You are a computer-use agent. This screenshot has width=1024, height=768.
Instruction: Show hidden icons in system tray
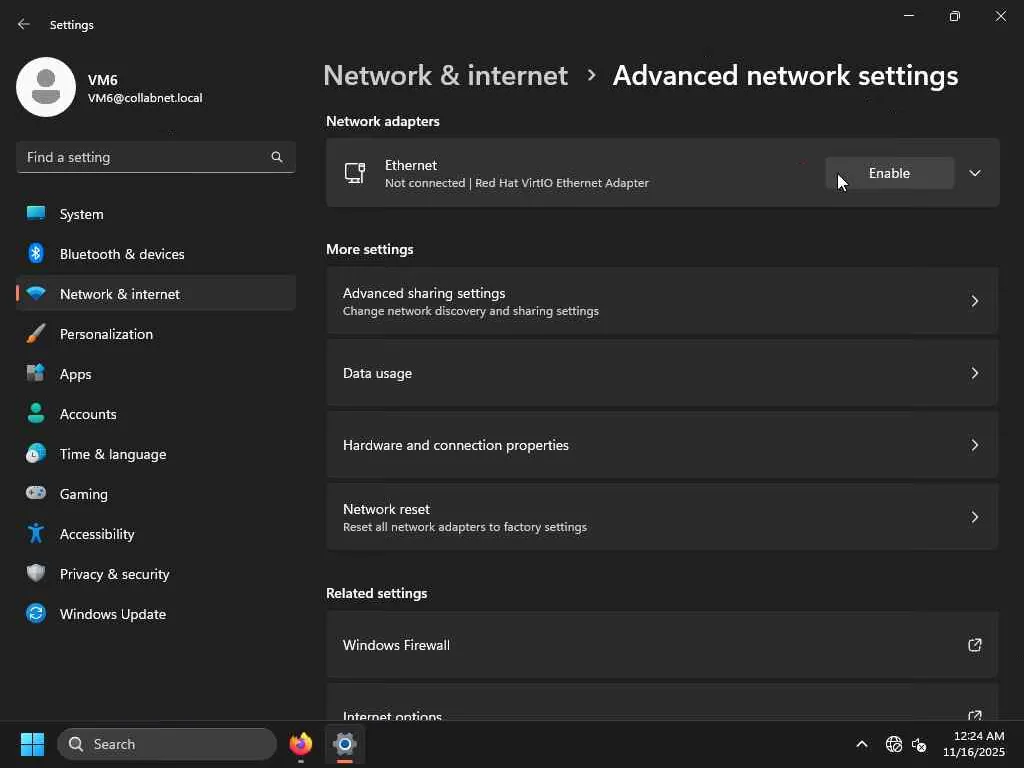[861, 744]
